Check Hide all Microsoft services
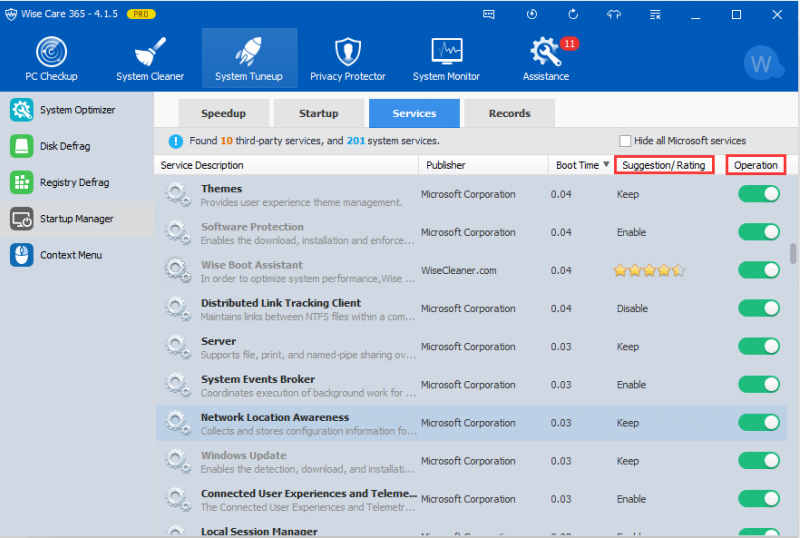The height and width of the screenshot is (538, 800). tap(624, 141)
